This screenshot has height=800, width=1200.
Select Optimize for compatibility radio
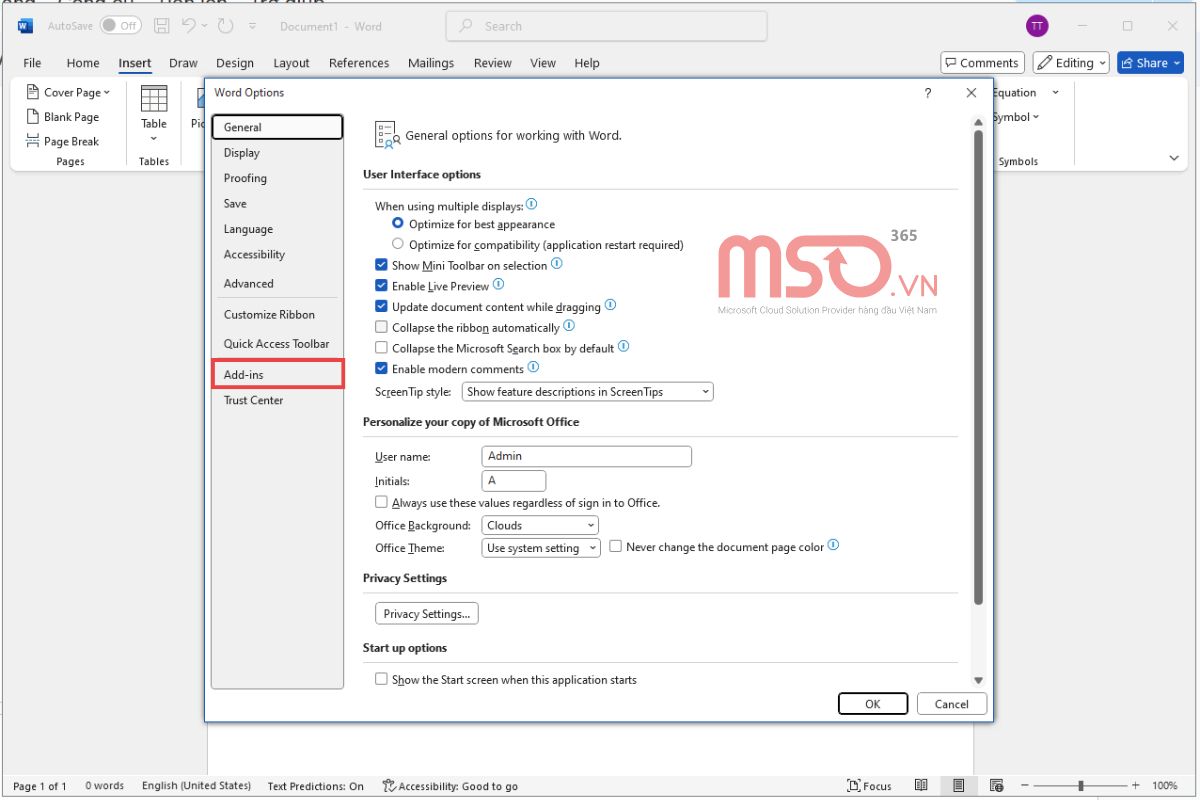(x=398, y=244)
